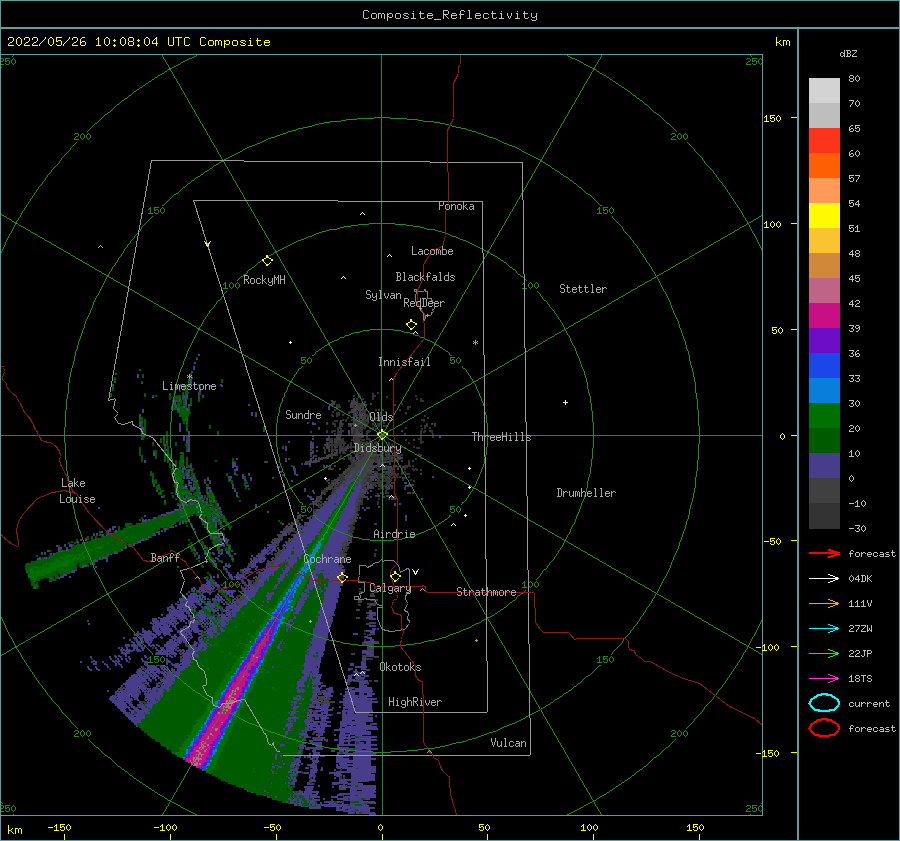Pick the purple 36-39 dBZ swatch
This screenshot has height=841, width=900.
(x=824, y=340)
